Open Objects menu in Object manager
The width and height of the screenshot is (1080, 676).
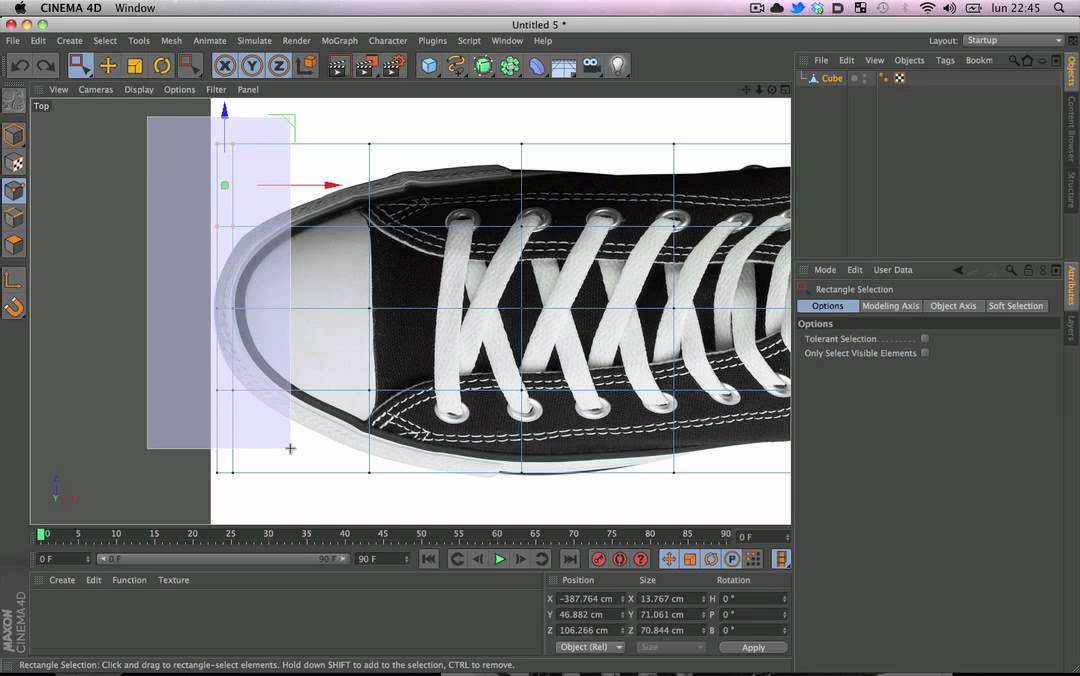(909, 61)
